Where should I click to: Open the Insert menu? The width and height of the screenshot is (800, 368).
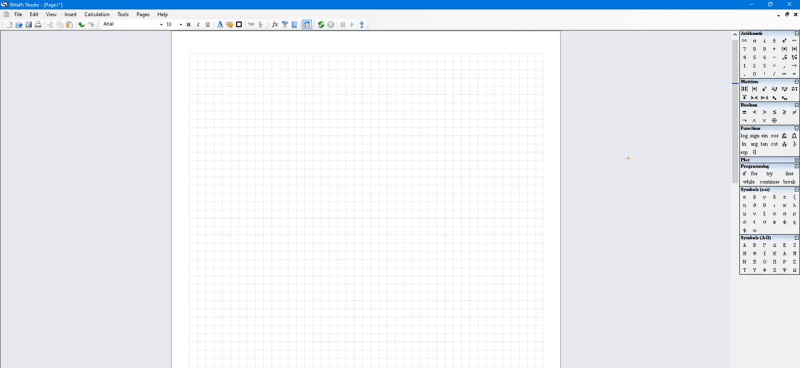pyautogui.click(x=70, y=14)
